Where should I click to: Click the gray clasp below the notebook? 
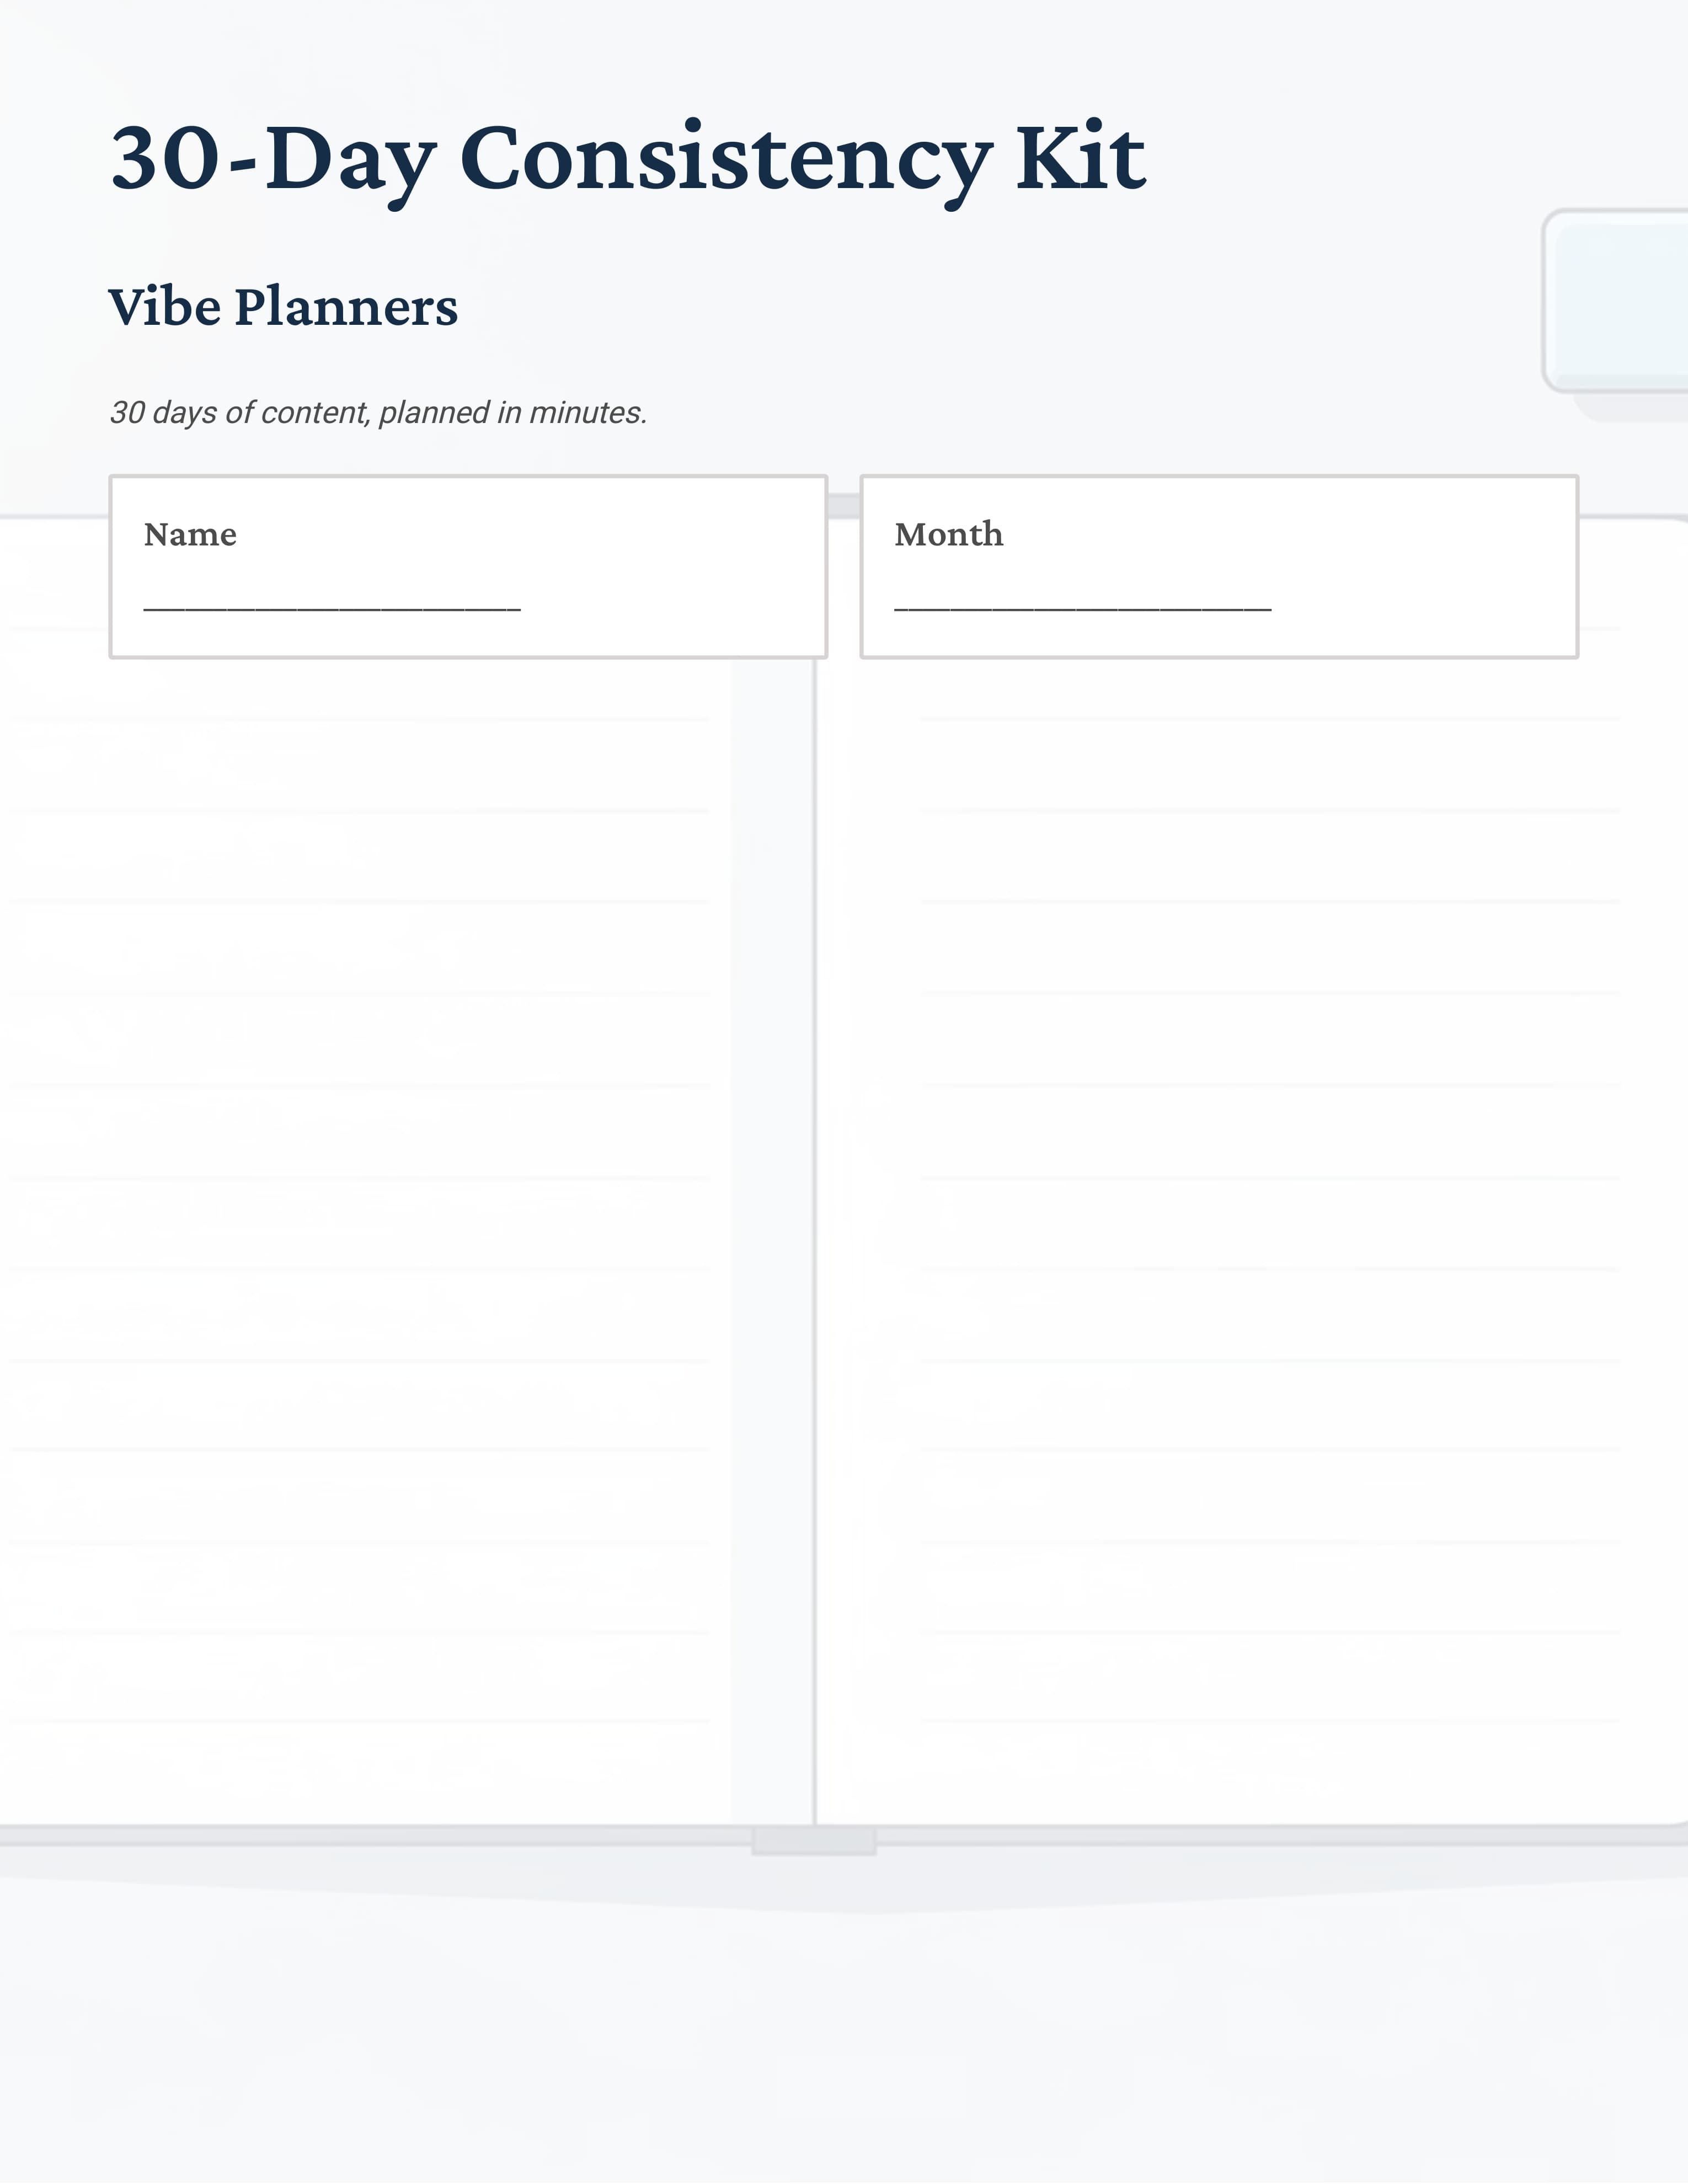[814, 1841]
